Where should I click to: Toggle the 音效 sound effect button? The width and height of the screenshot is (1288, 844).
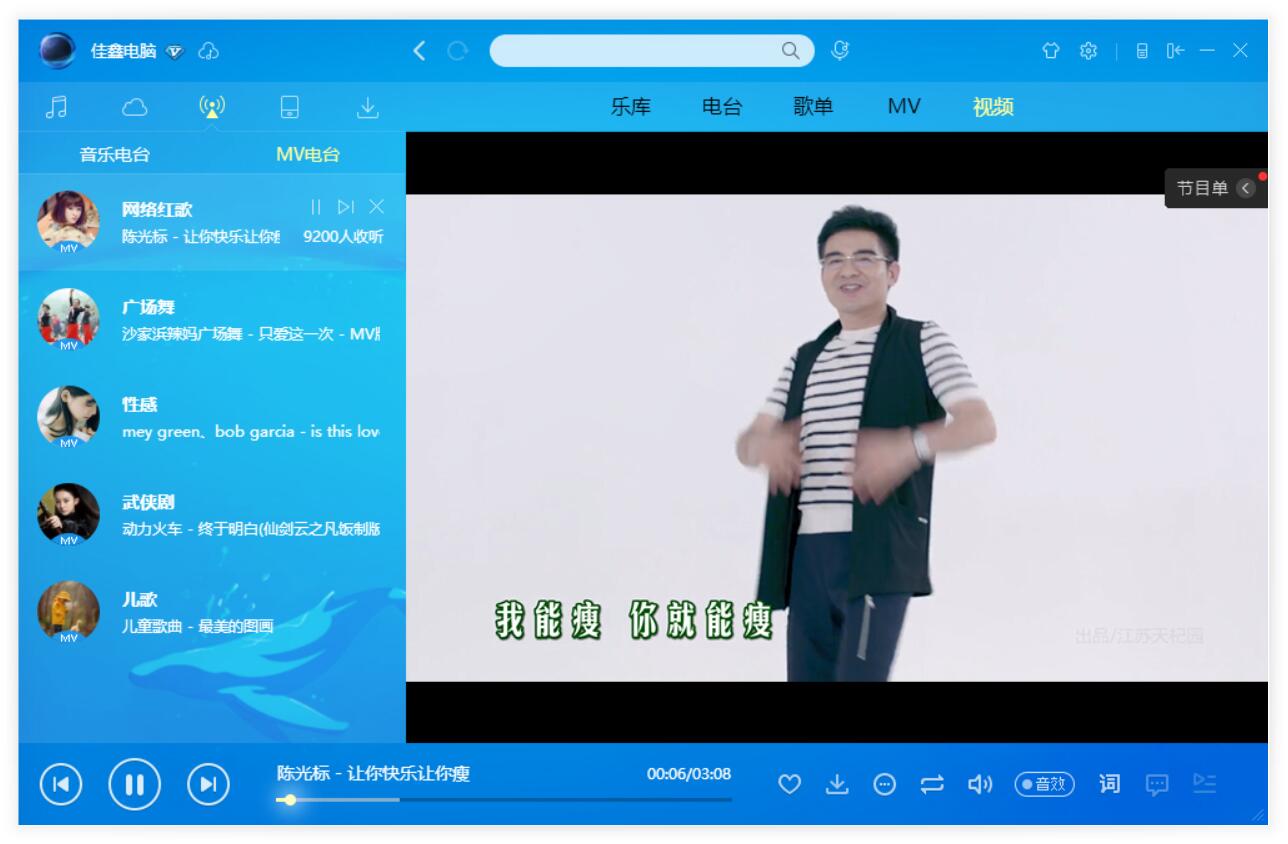[1044, 785]
